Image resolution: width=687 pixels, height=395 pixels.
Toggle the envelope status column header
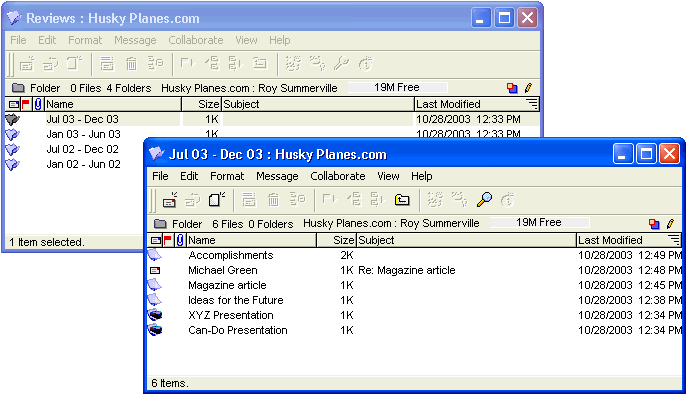[156, 240]
